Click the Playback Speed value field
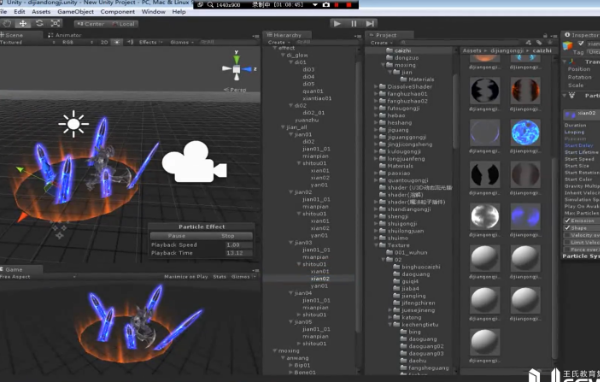The height and width of the screenshot is (382, 600). click(x=239, y=245)
